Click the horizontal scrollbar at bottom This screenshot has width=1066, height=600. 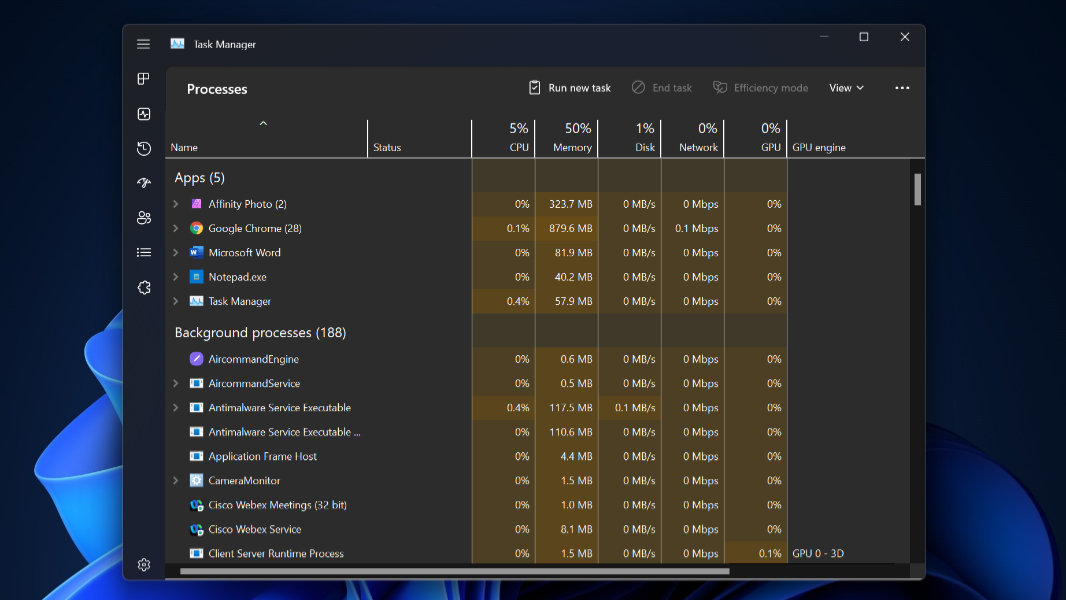click(x=454, y=572)
